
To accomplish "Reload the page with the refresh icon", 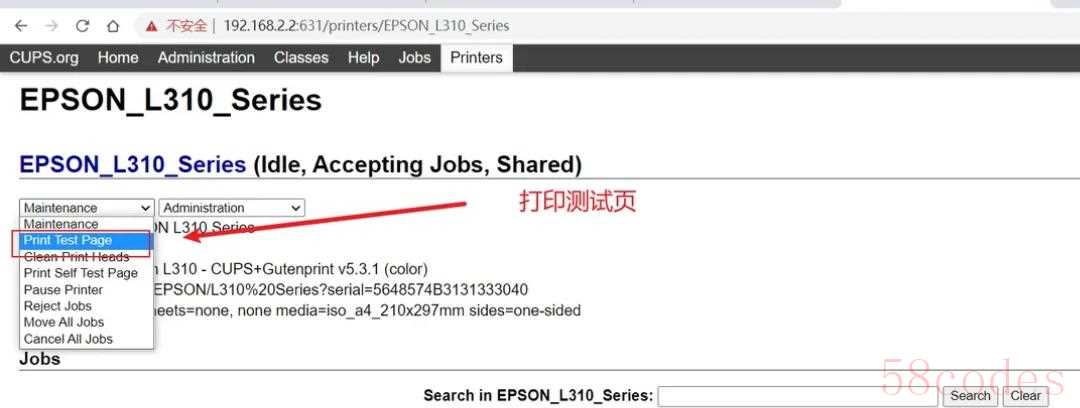I will click(83, 26).
